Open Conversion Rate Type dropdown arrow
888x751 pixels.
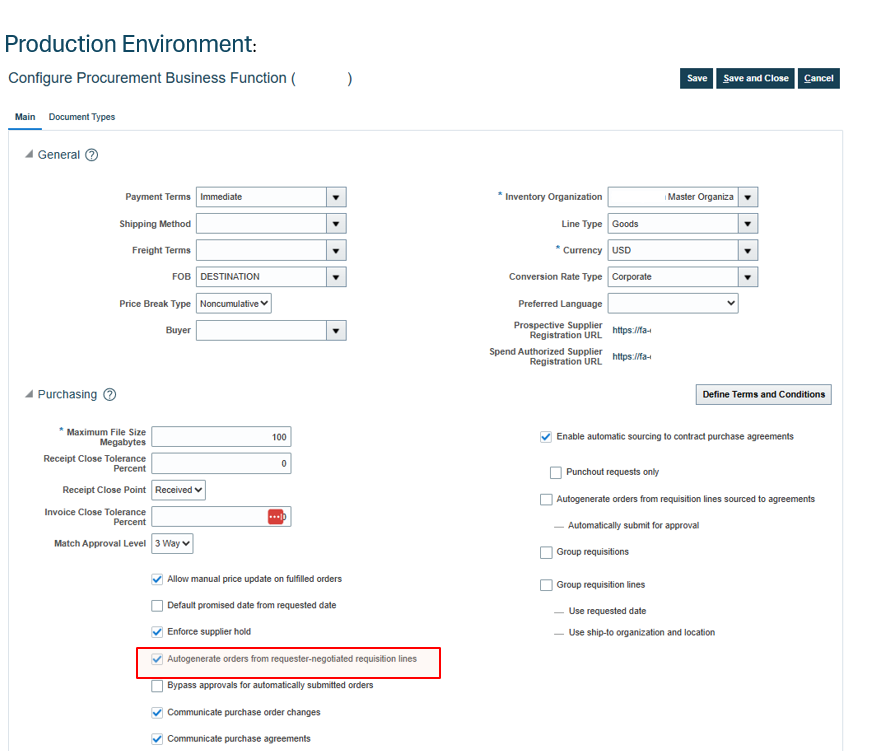point(748,277)
